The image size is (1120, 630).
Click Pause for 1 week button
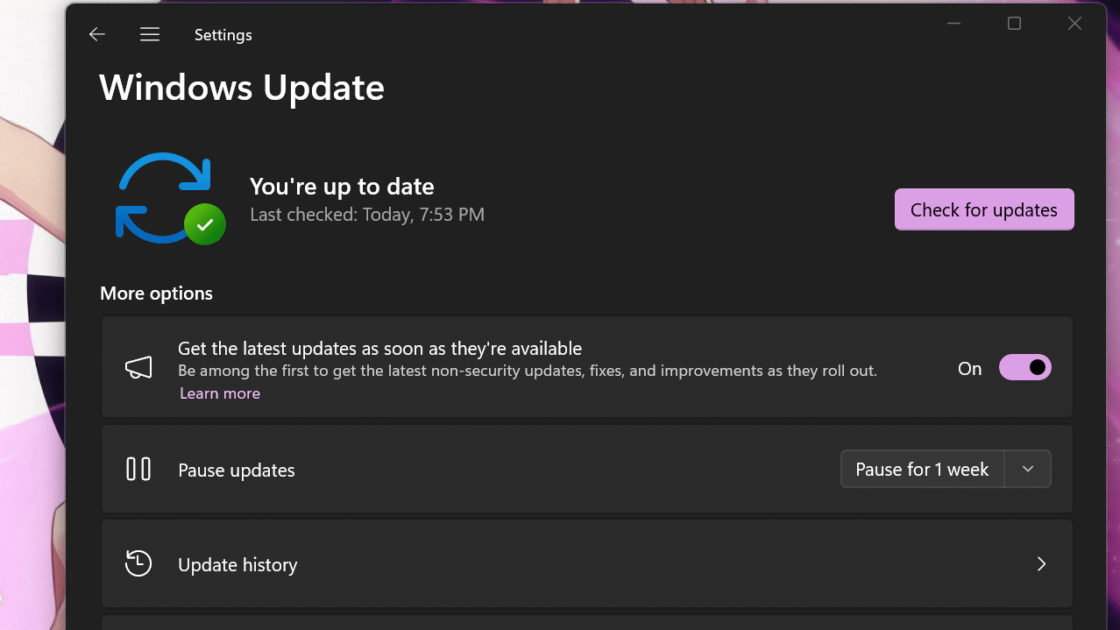922,469
